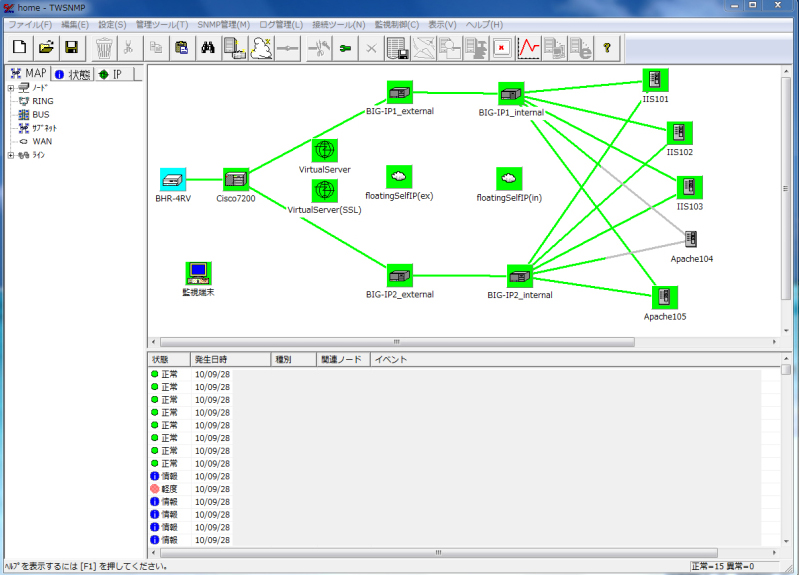Click the New file toolbar icon

20,47
